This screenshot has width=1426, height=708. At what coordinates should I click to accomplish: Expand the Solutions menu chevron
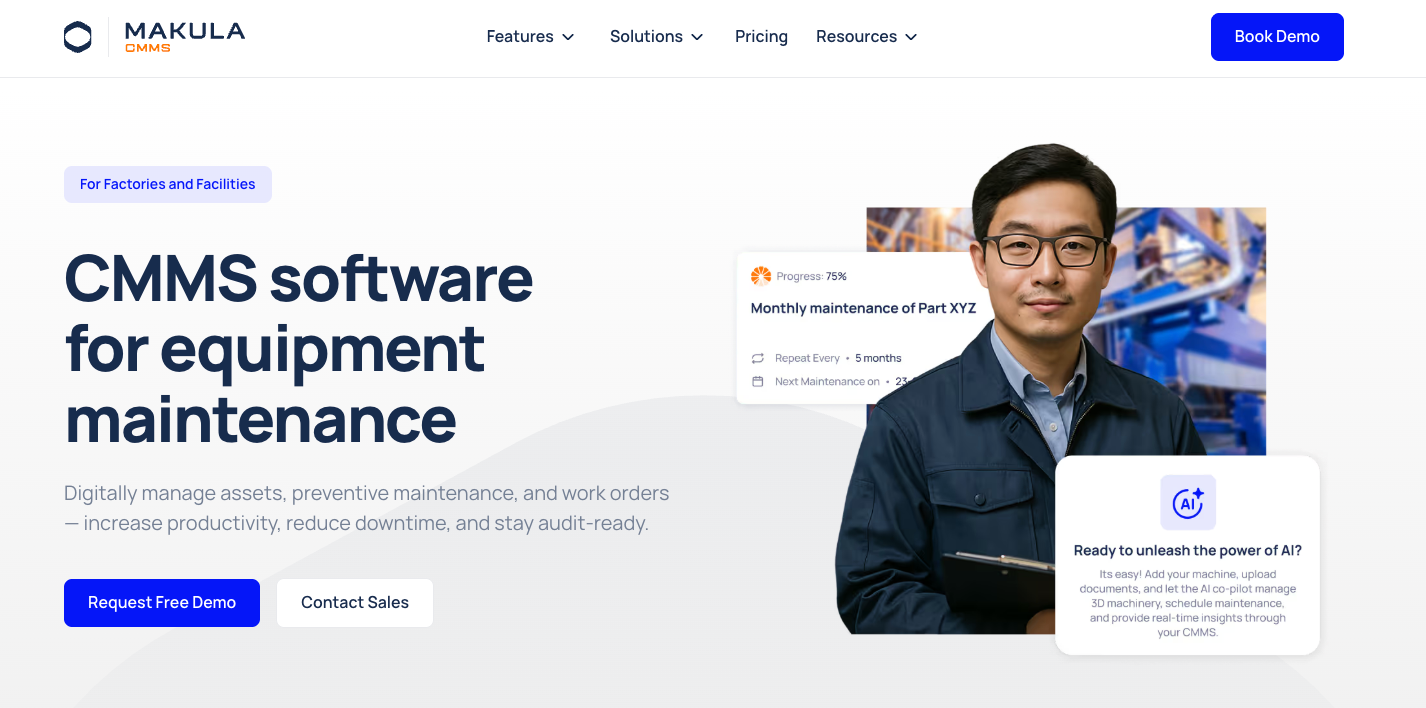click(697, 37)
